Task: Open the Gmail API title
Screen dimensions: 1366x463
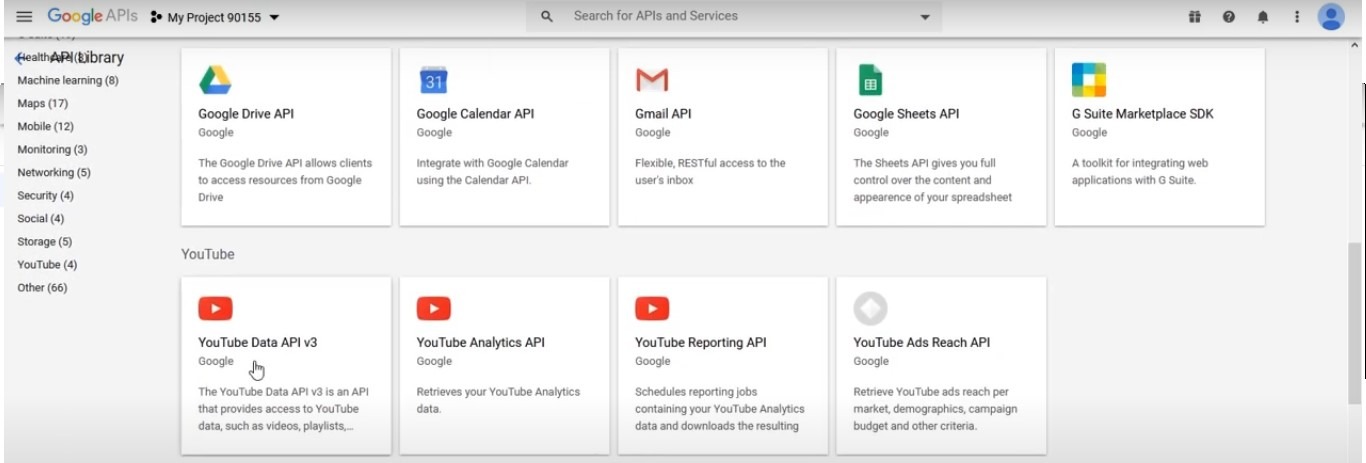Action: click(663, 114)
